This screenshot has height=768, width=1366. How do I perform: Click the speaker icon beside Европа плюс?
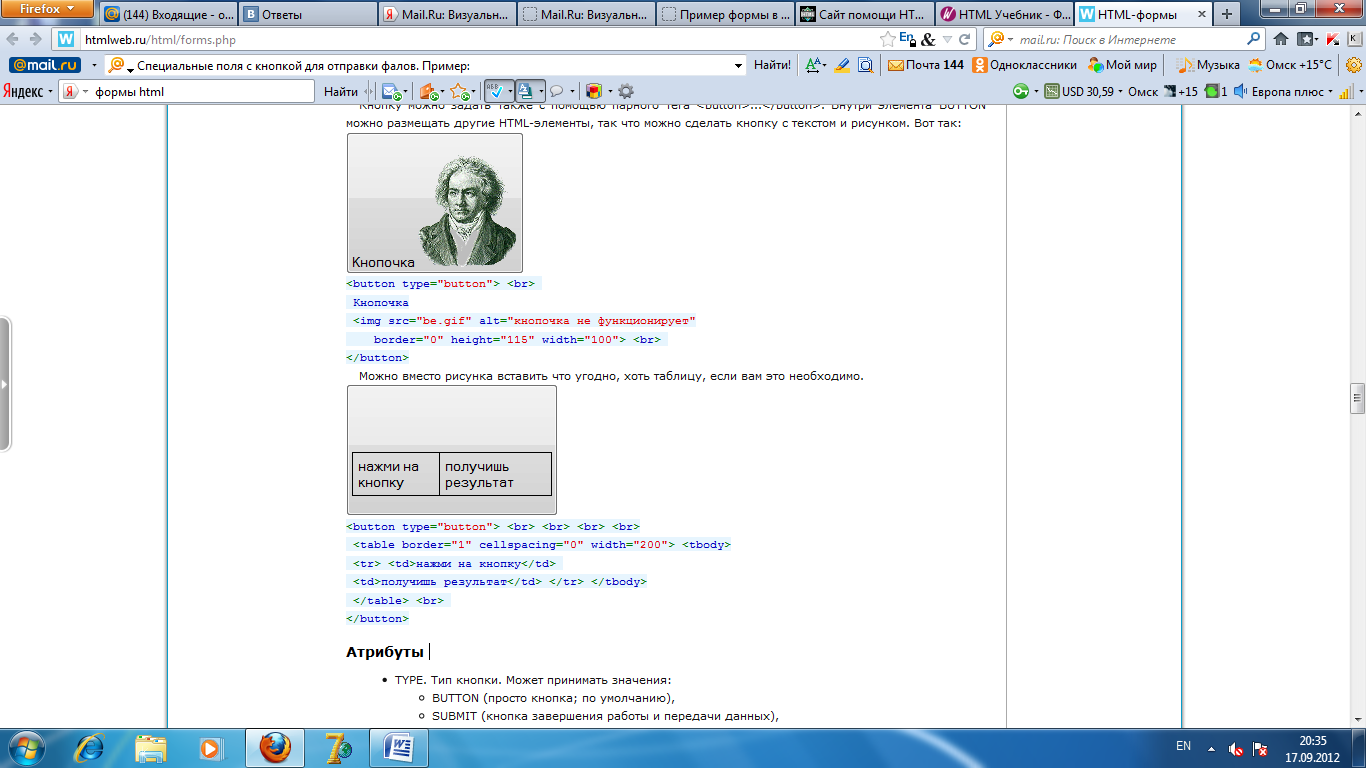click(1240, 91)
